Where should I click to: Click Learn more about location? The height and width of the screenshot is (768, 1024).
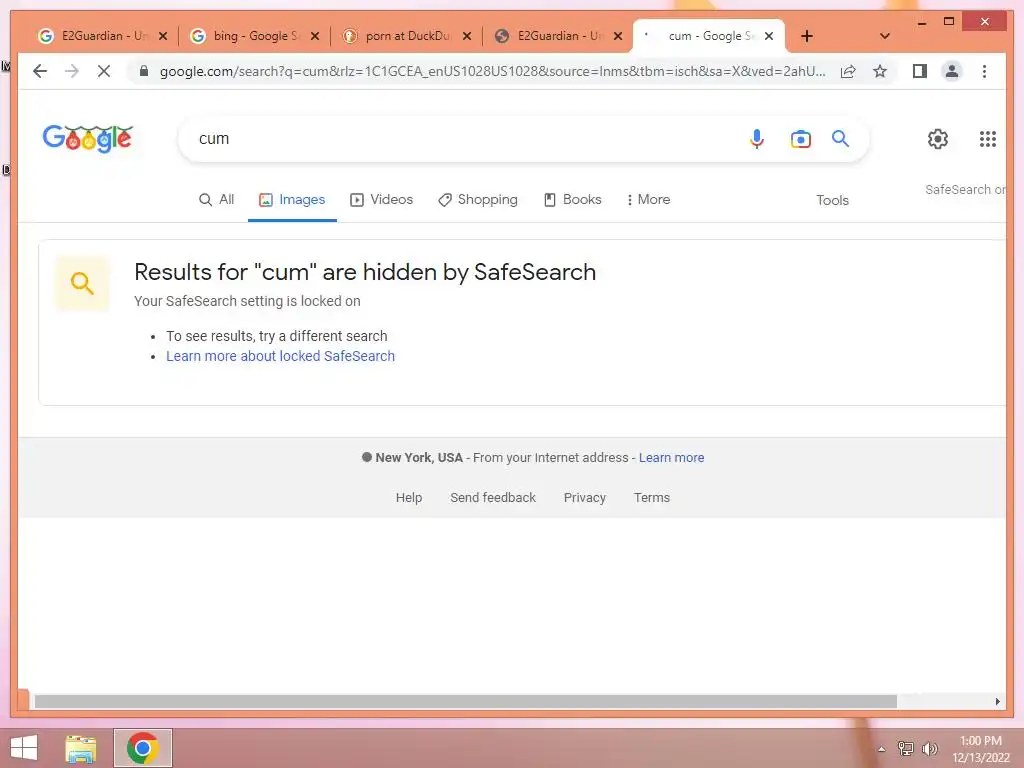tap(671, 458)
